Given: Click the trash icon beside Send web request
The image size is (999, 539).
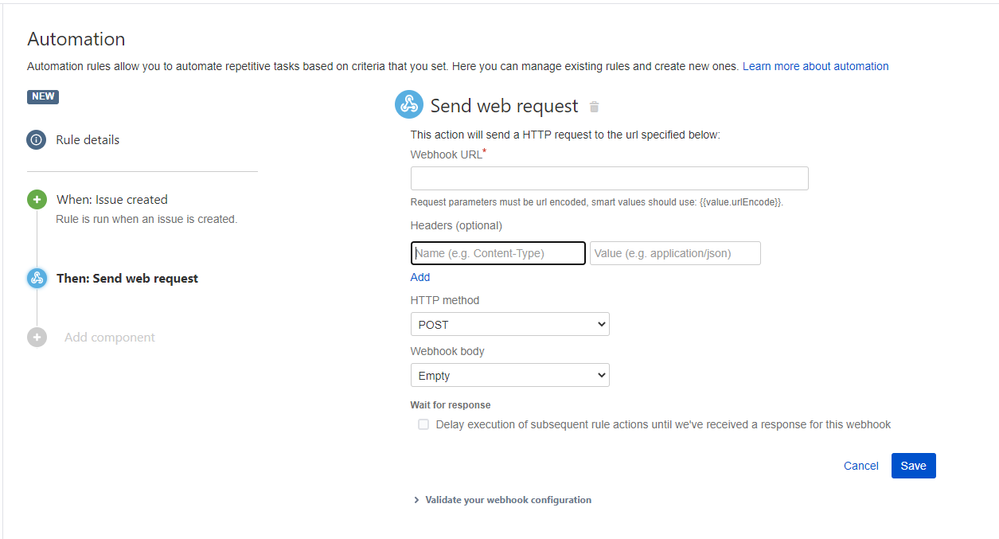Looking at the screenshot, I should click(594, 107).
